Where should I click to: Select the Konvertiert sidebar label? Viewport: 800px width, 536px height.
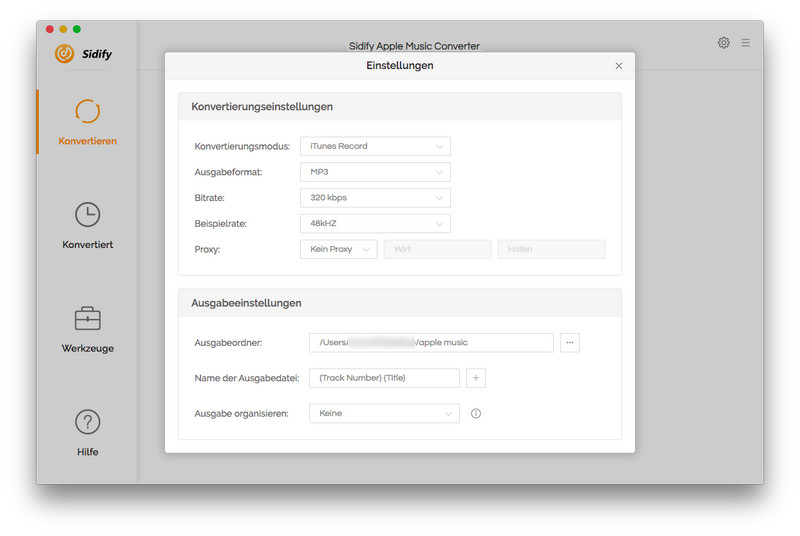coord(87,245)
